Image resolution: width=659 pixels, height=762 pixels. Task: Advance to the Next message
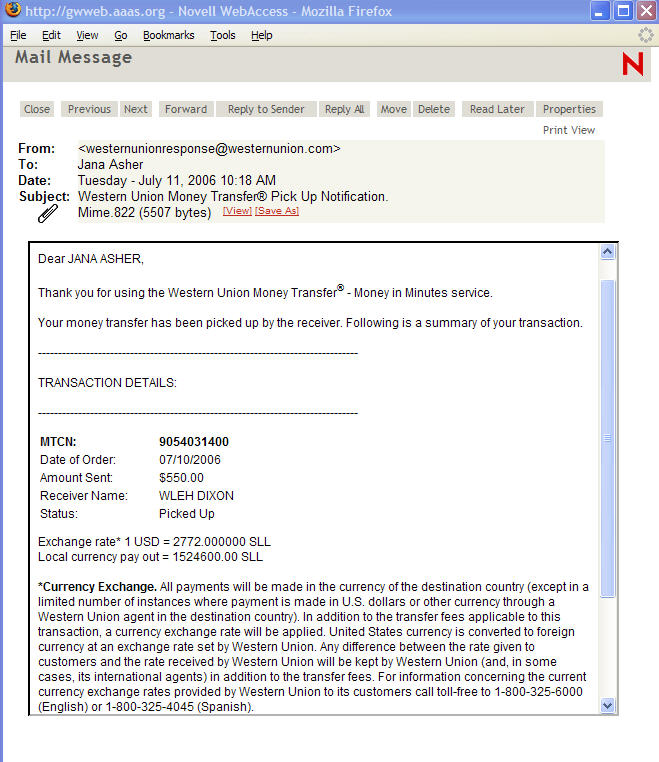coord(136,109)
